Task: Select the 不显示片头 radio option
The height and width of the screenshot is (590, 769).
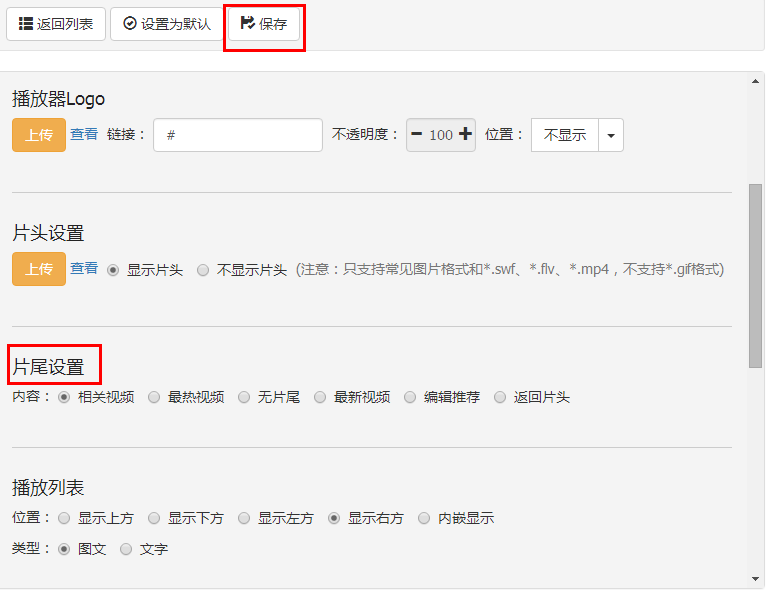Action: (x=204, y=270)
